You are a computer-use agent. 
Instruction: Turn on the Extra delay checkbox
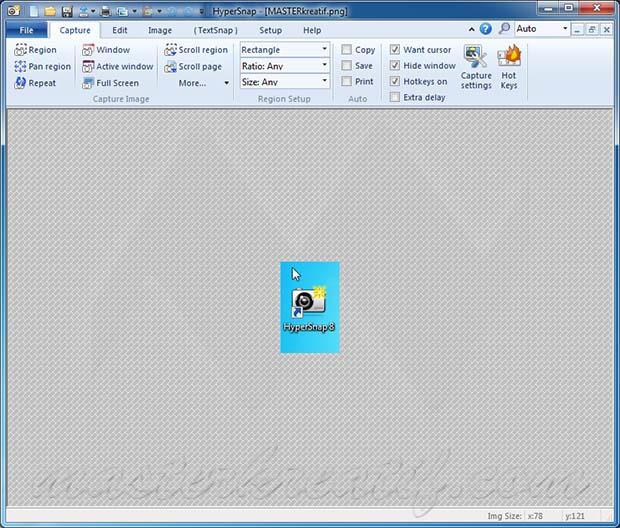click(396, 98)
